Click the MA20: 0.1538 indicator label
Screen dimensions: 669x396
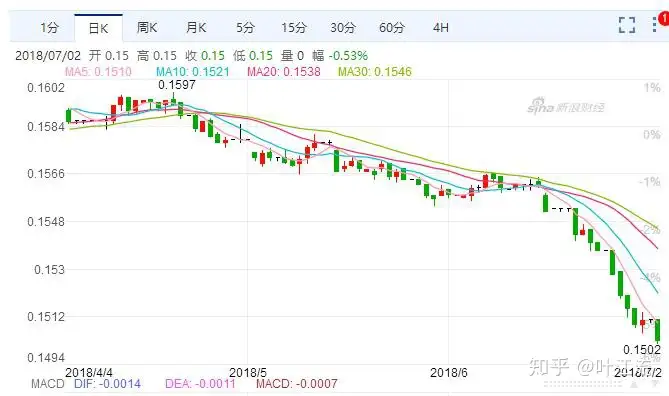tap(284, 72)
